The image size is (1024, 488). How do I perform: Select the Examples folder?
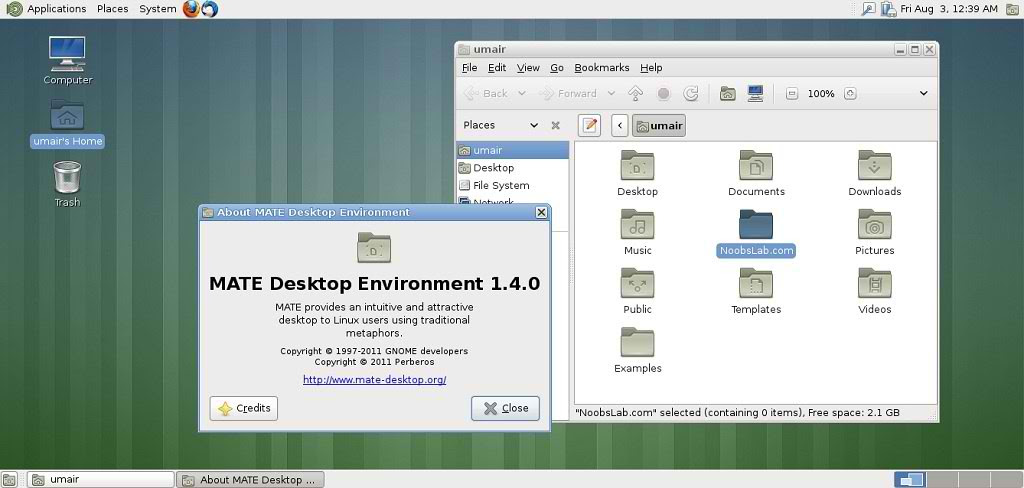click(x=637, y=350)
